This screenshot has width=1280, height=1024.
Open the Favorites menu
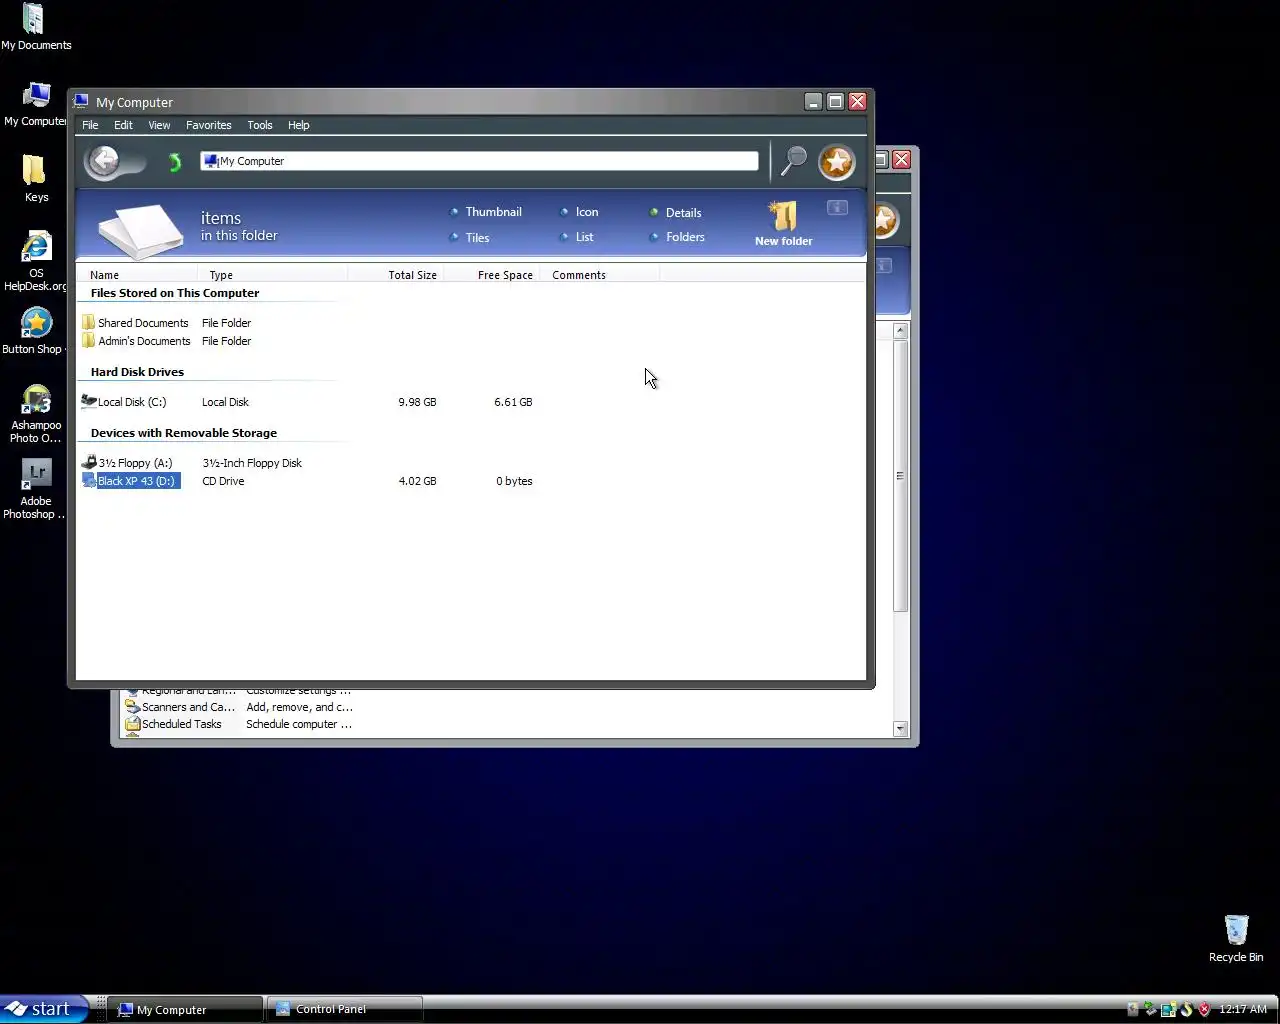[x=208, y=125]
